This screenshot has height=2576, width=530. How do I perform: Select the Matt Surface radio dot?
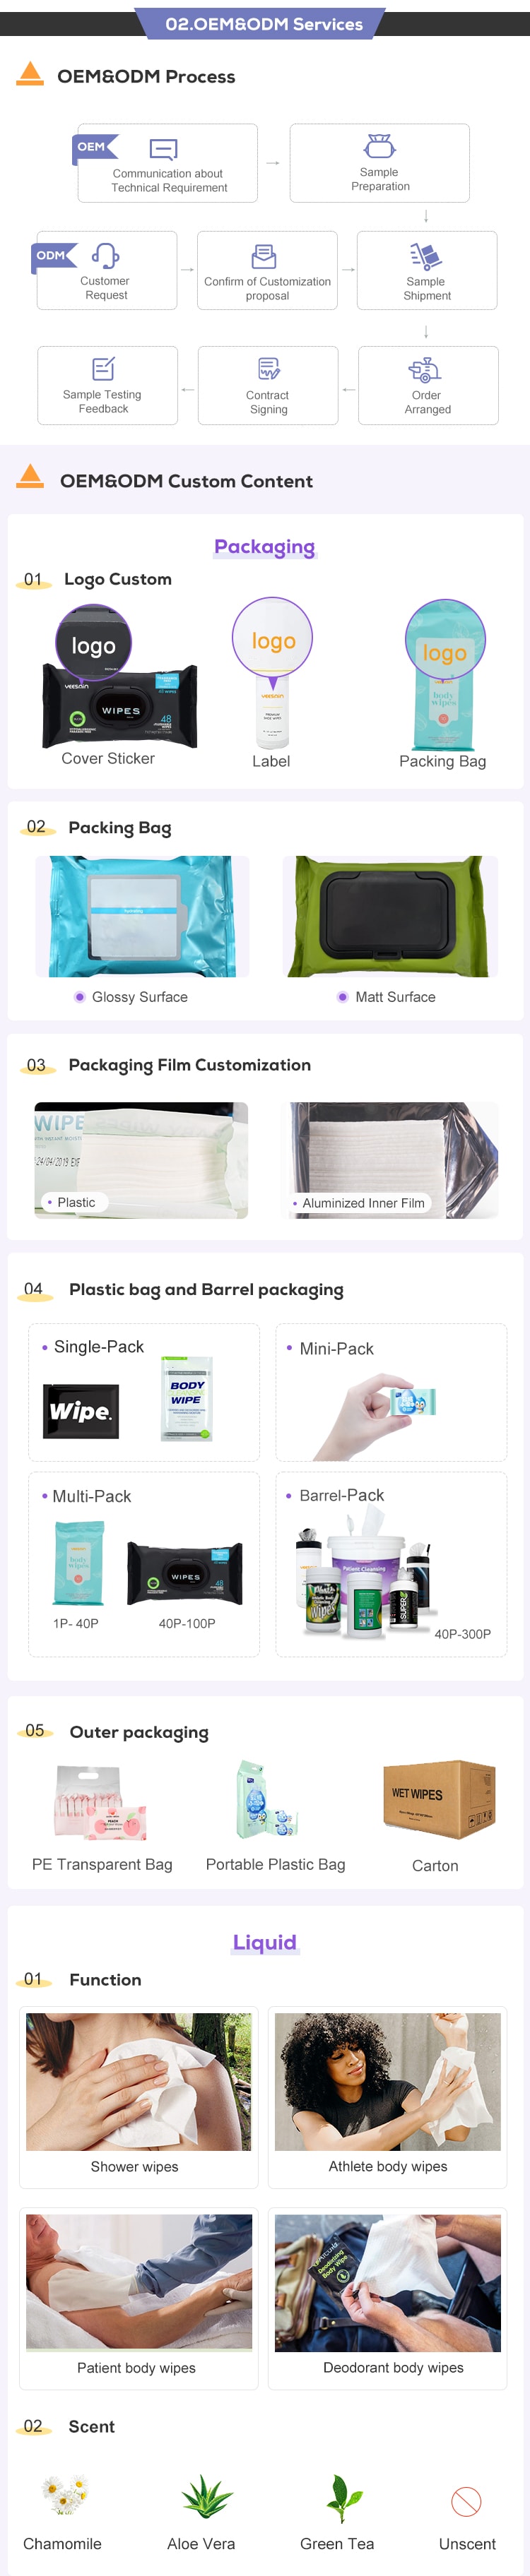pos(343,996)
